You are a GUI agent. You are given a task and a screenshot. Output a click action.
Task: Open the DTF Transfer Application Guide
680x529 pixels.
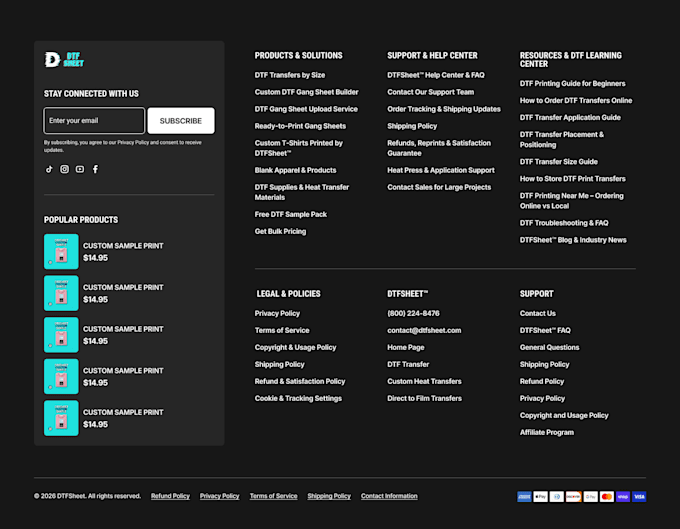(570, 117)
